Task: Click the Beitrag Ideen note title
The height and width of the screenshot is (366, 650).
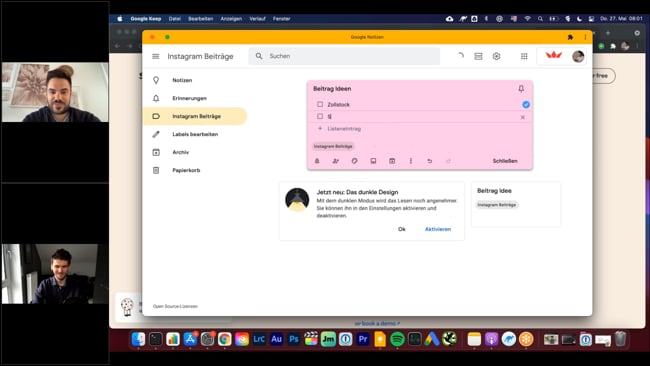Action: 332,89
